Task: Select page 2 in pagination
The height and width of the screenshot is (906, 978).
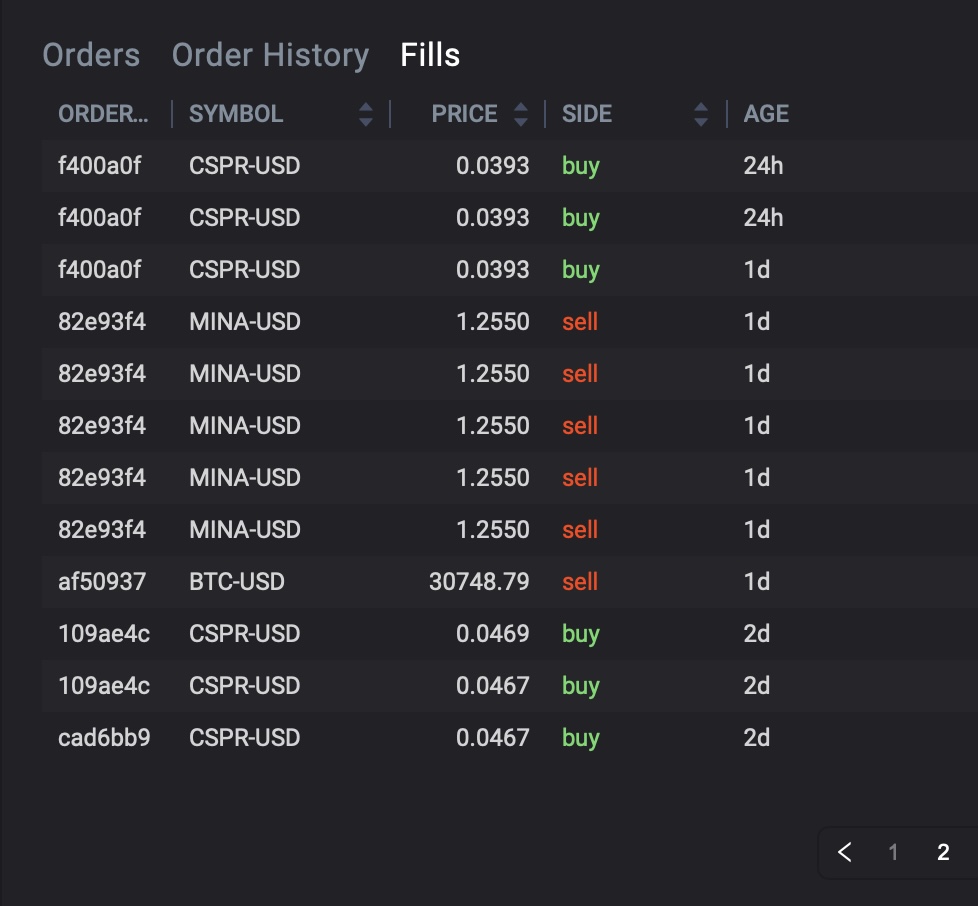Action: coord(943,852)
